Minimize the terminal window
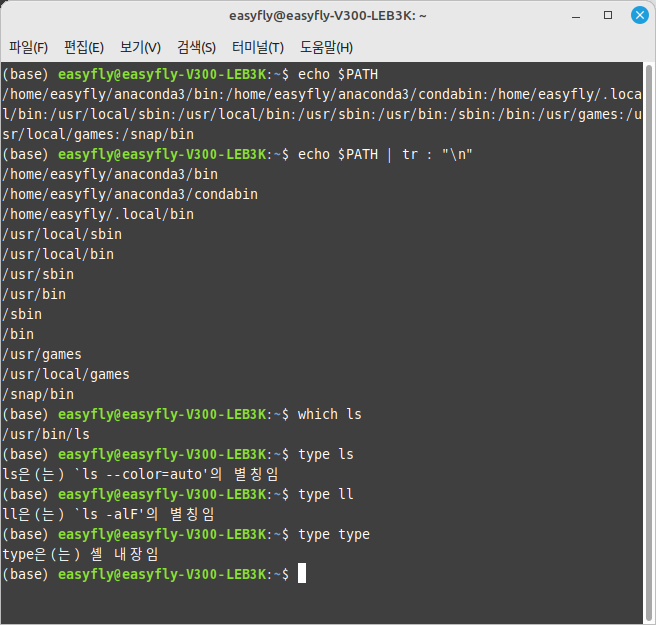The image size is (656, 625). click(x=576, y=16)
